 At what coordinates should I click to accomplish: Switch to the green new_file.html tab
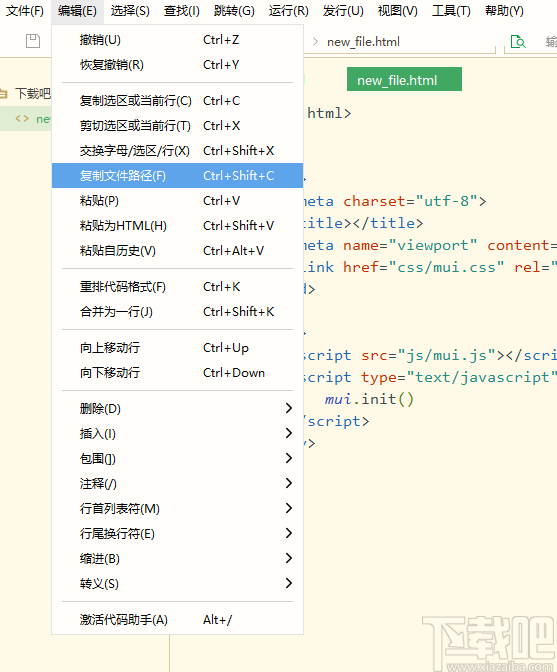[404, 79]
